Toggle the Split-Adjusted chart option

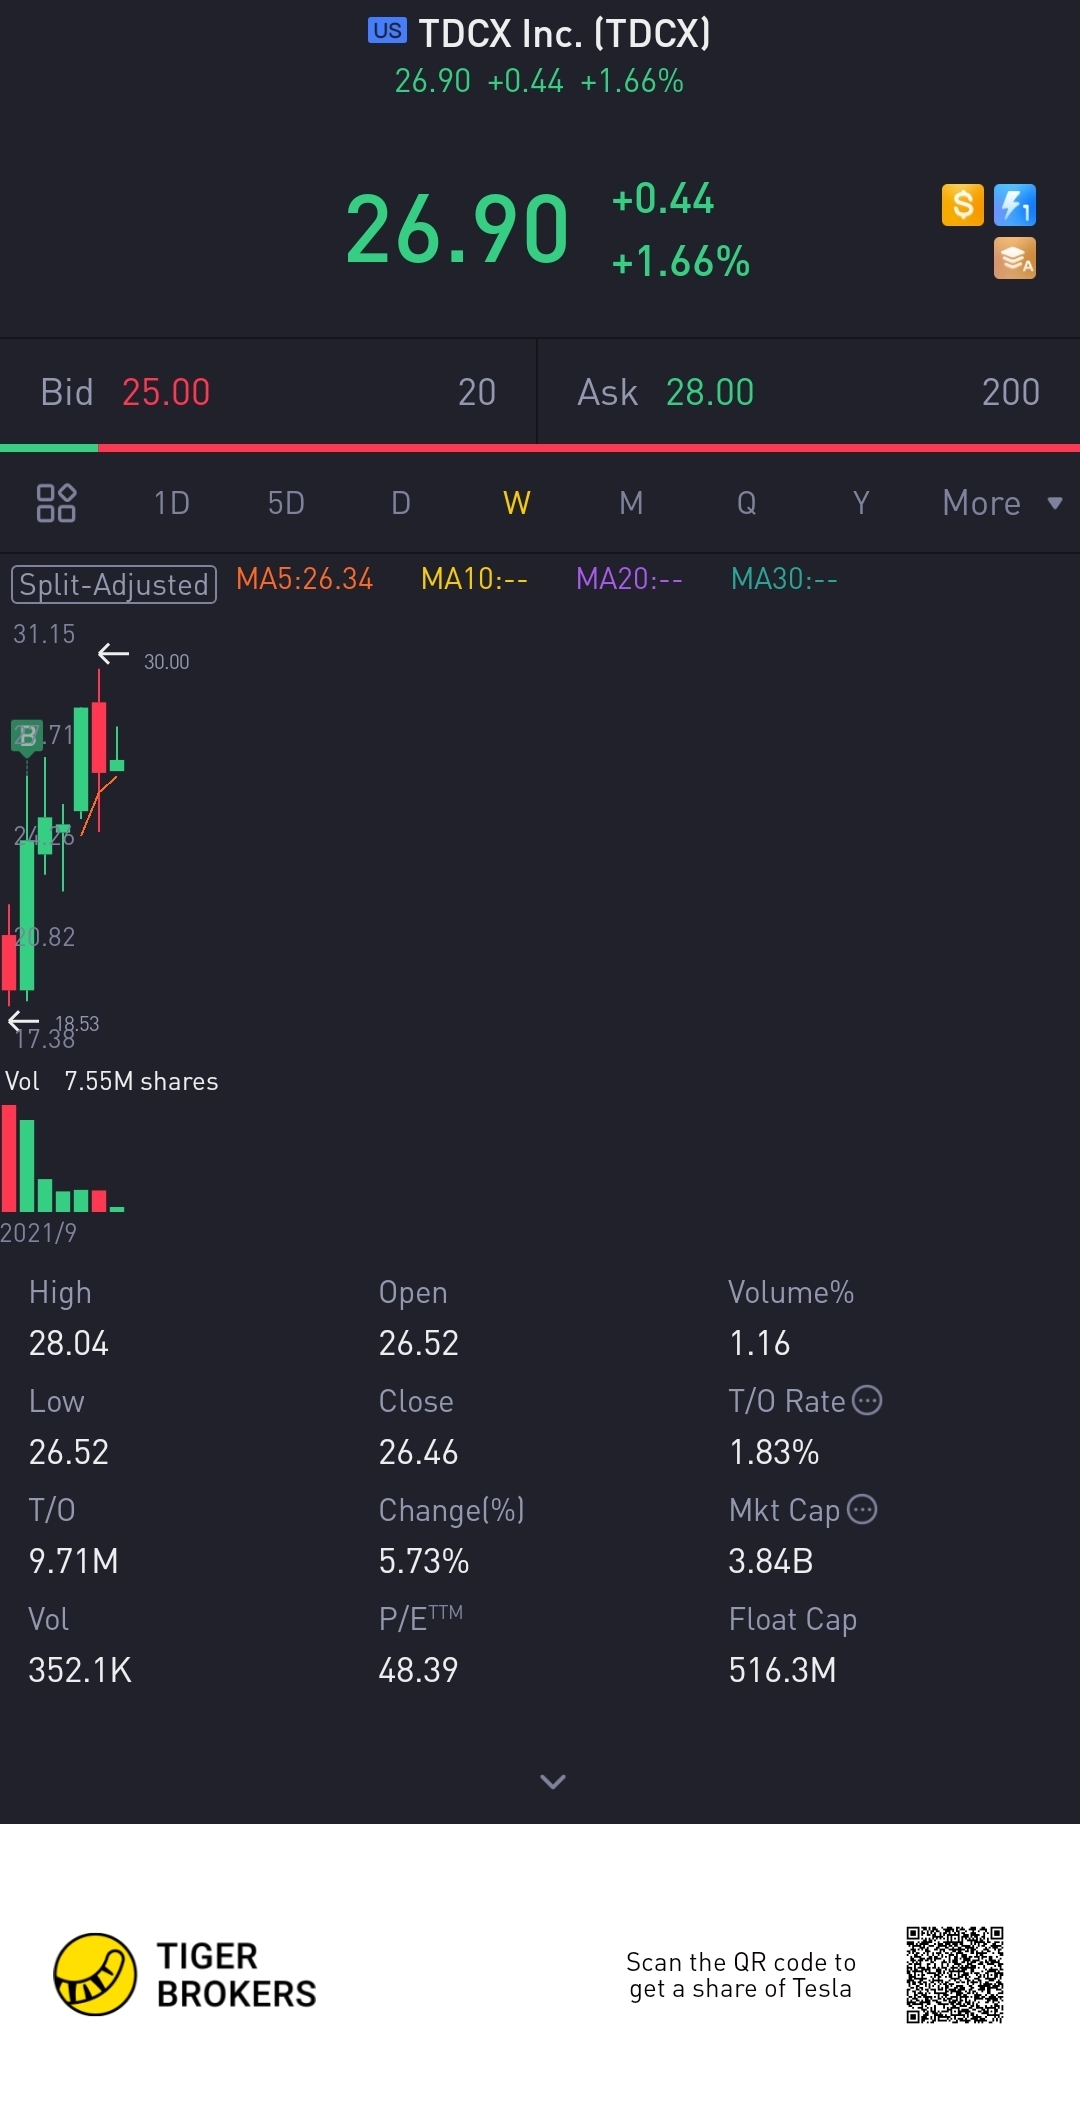[114, 584]
